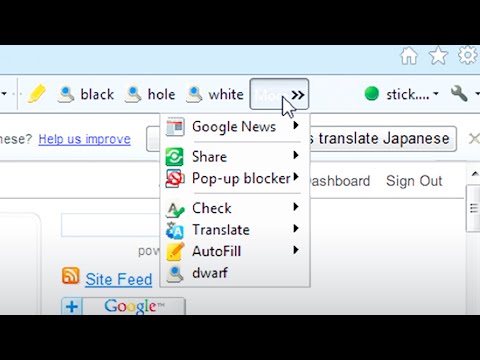Expand the Share submenu arrow
This screenshot has height=360, width=480.
[296, 155]
